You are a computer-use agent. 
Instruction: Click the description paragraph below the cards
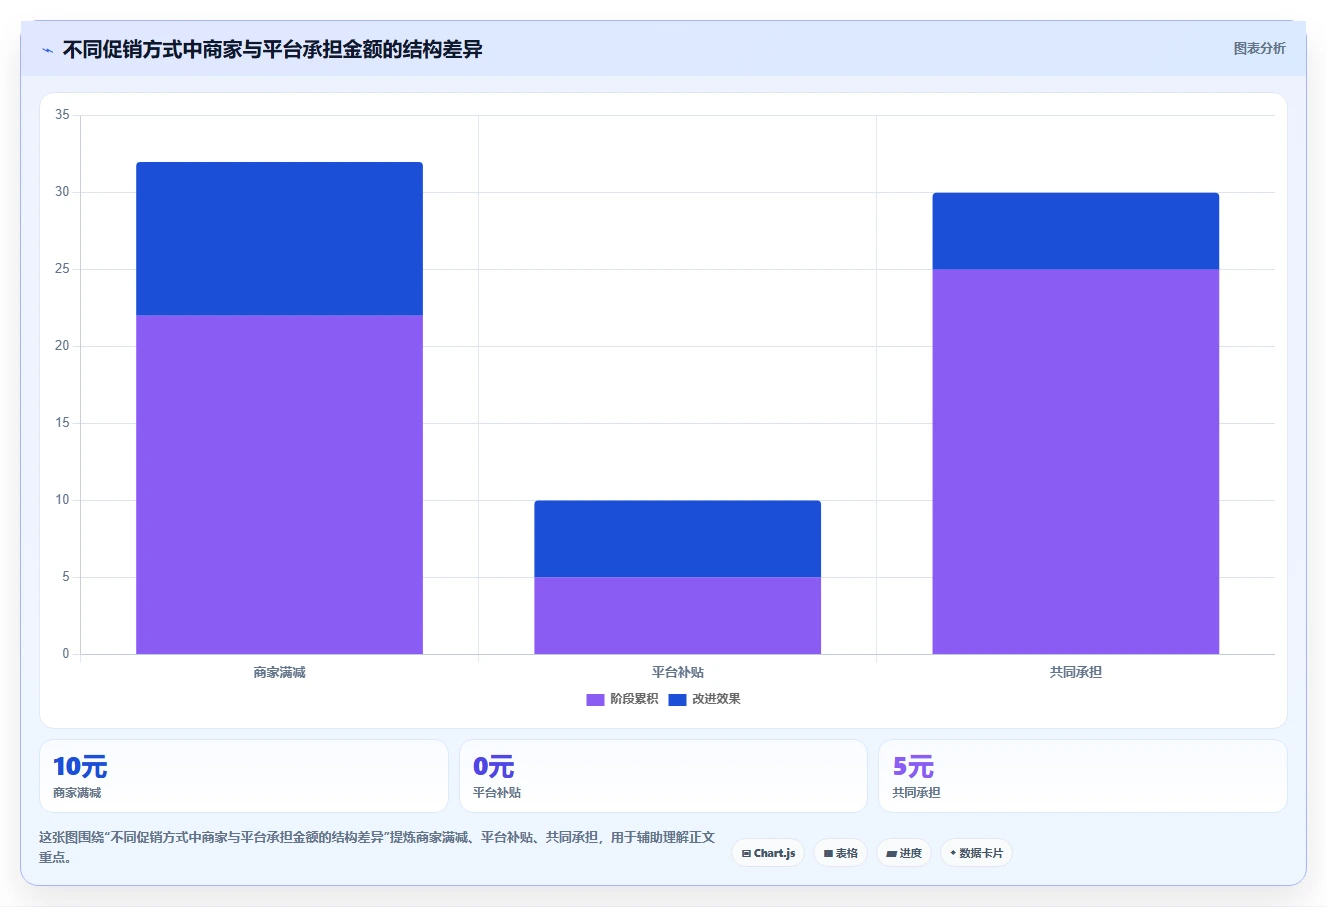coord(377,847)
